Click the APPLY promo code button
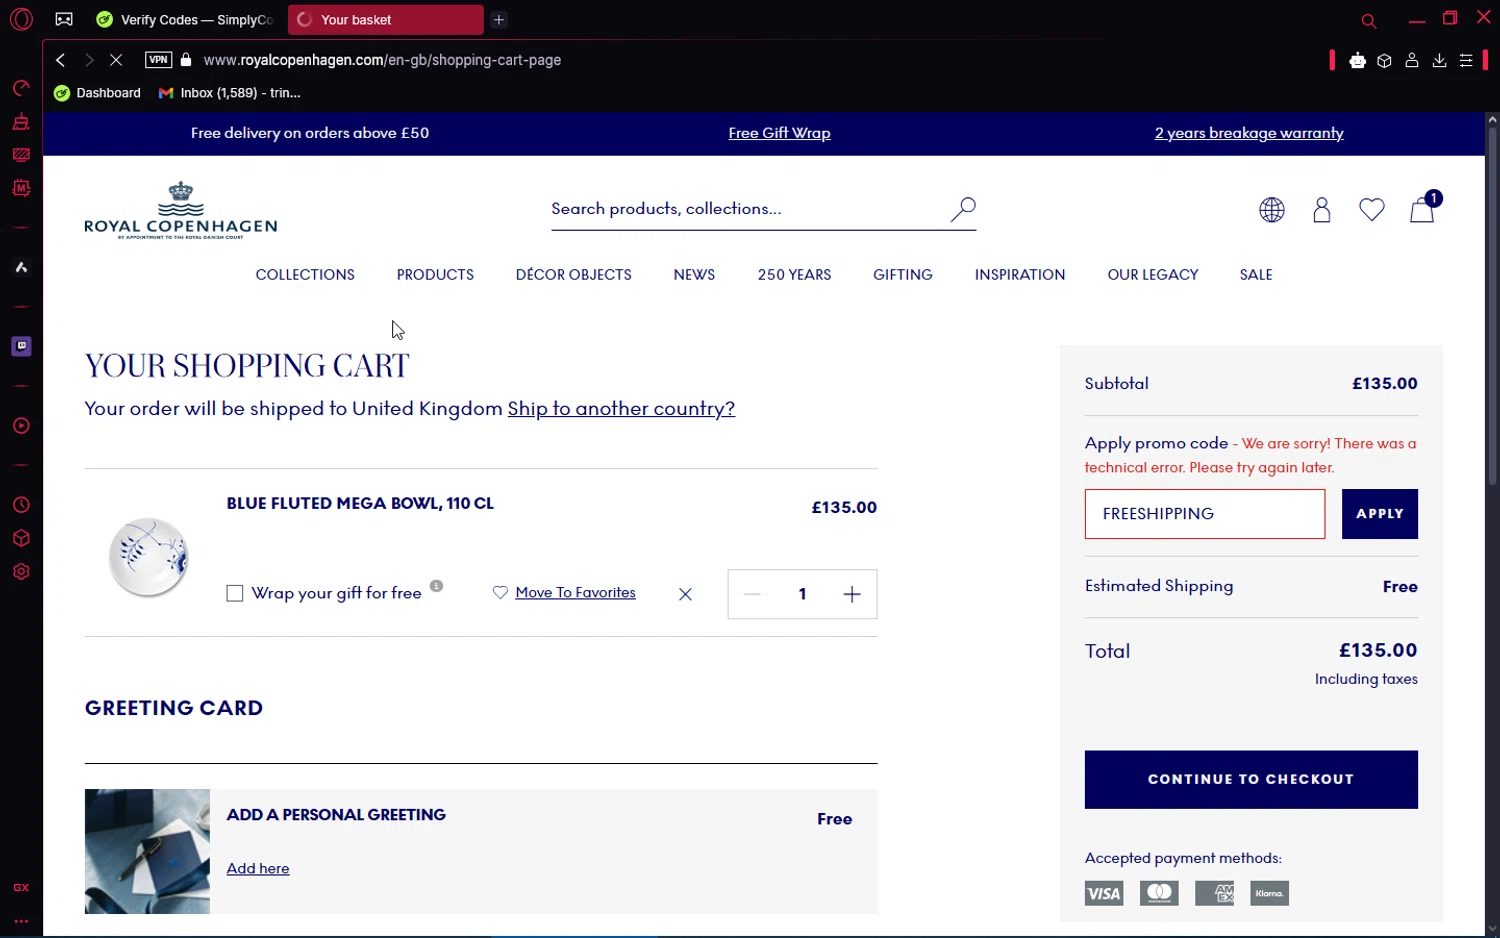This screenshot has width=1500, height=938. coord(1380,514)
